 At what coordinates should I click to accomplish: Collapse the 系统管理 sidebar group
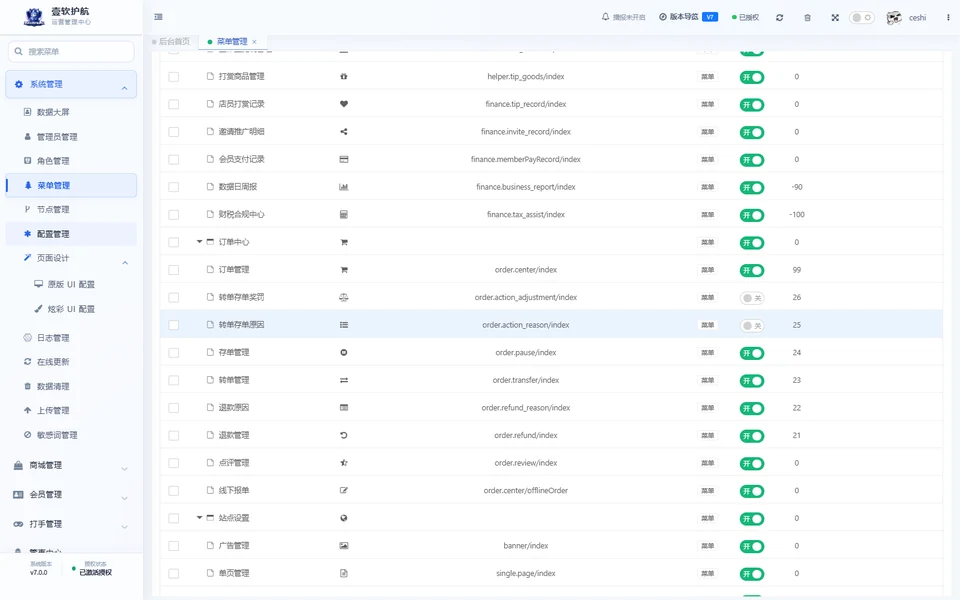point(71,84)
